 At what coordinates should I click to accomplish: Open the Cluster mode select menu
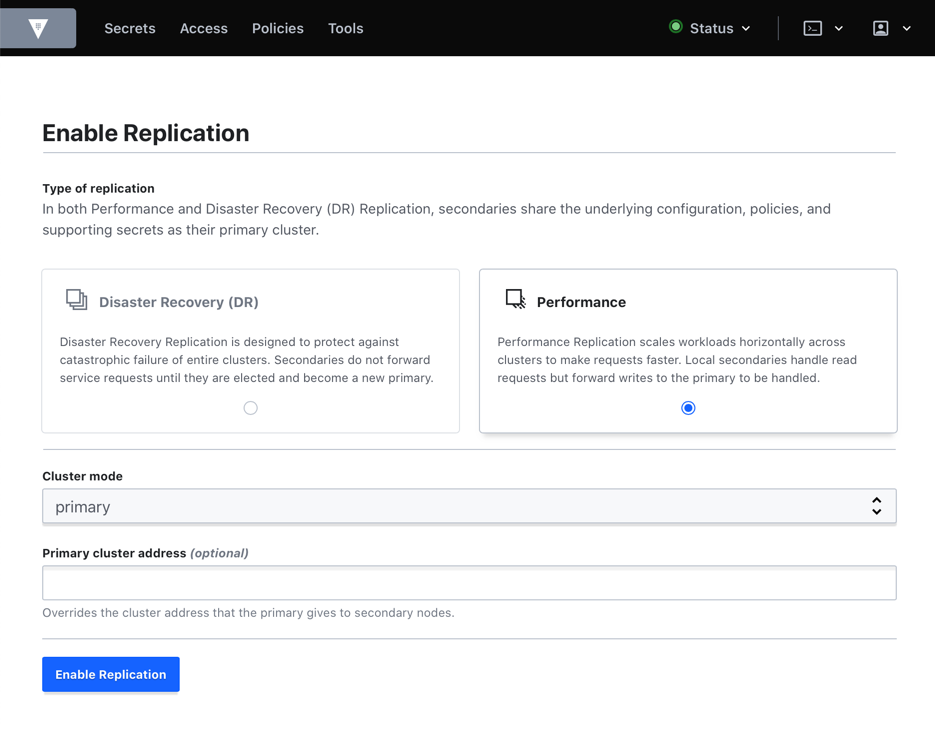[x=469, y=506]
